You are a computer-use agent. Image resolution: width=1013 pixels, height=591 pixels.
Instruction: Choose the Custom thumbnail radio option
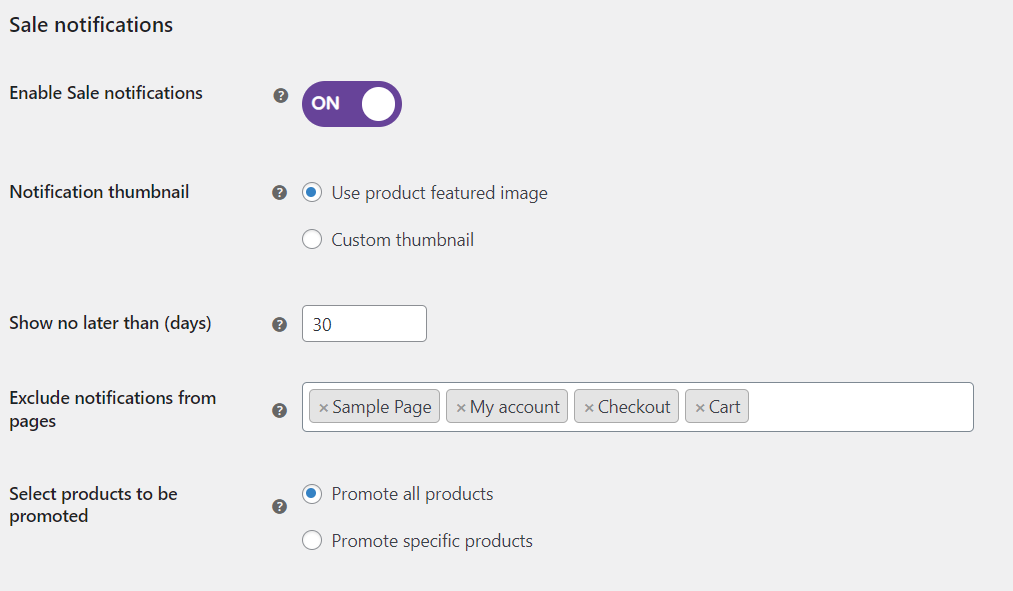coord(312,240)
